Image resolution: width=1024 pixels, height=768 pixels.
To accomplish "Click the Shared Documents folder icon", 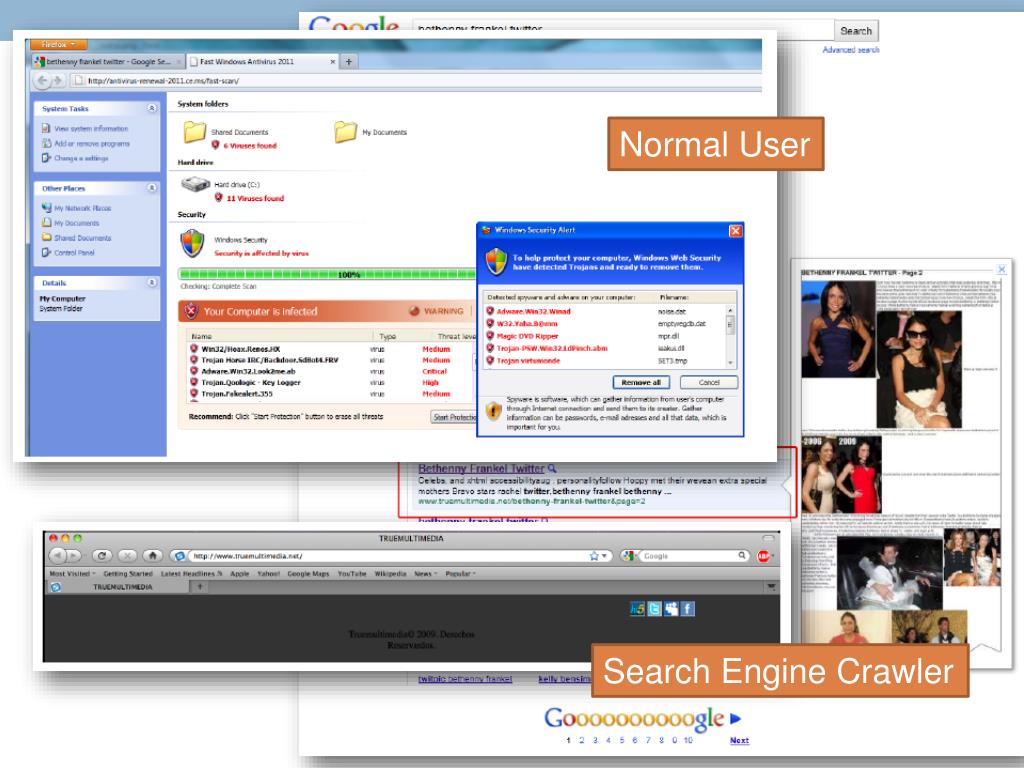I will [195, 132].
